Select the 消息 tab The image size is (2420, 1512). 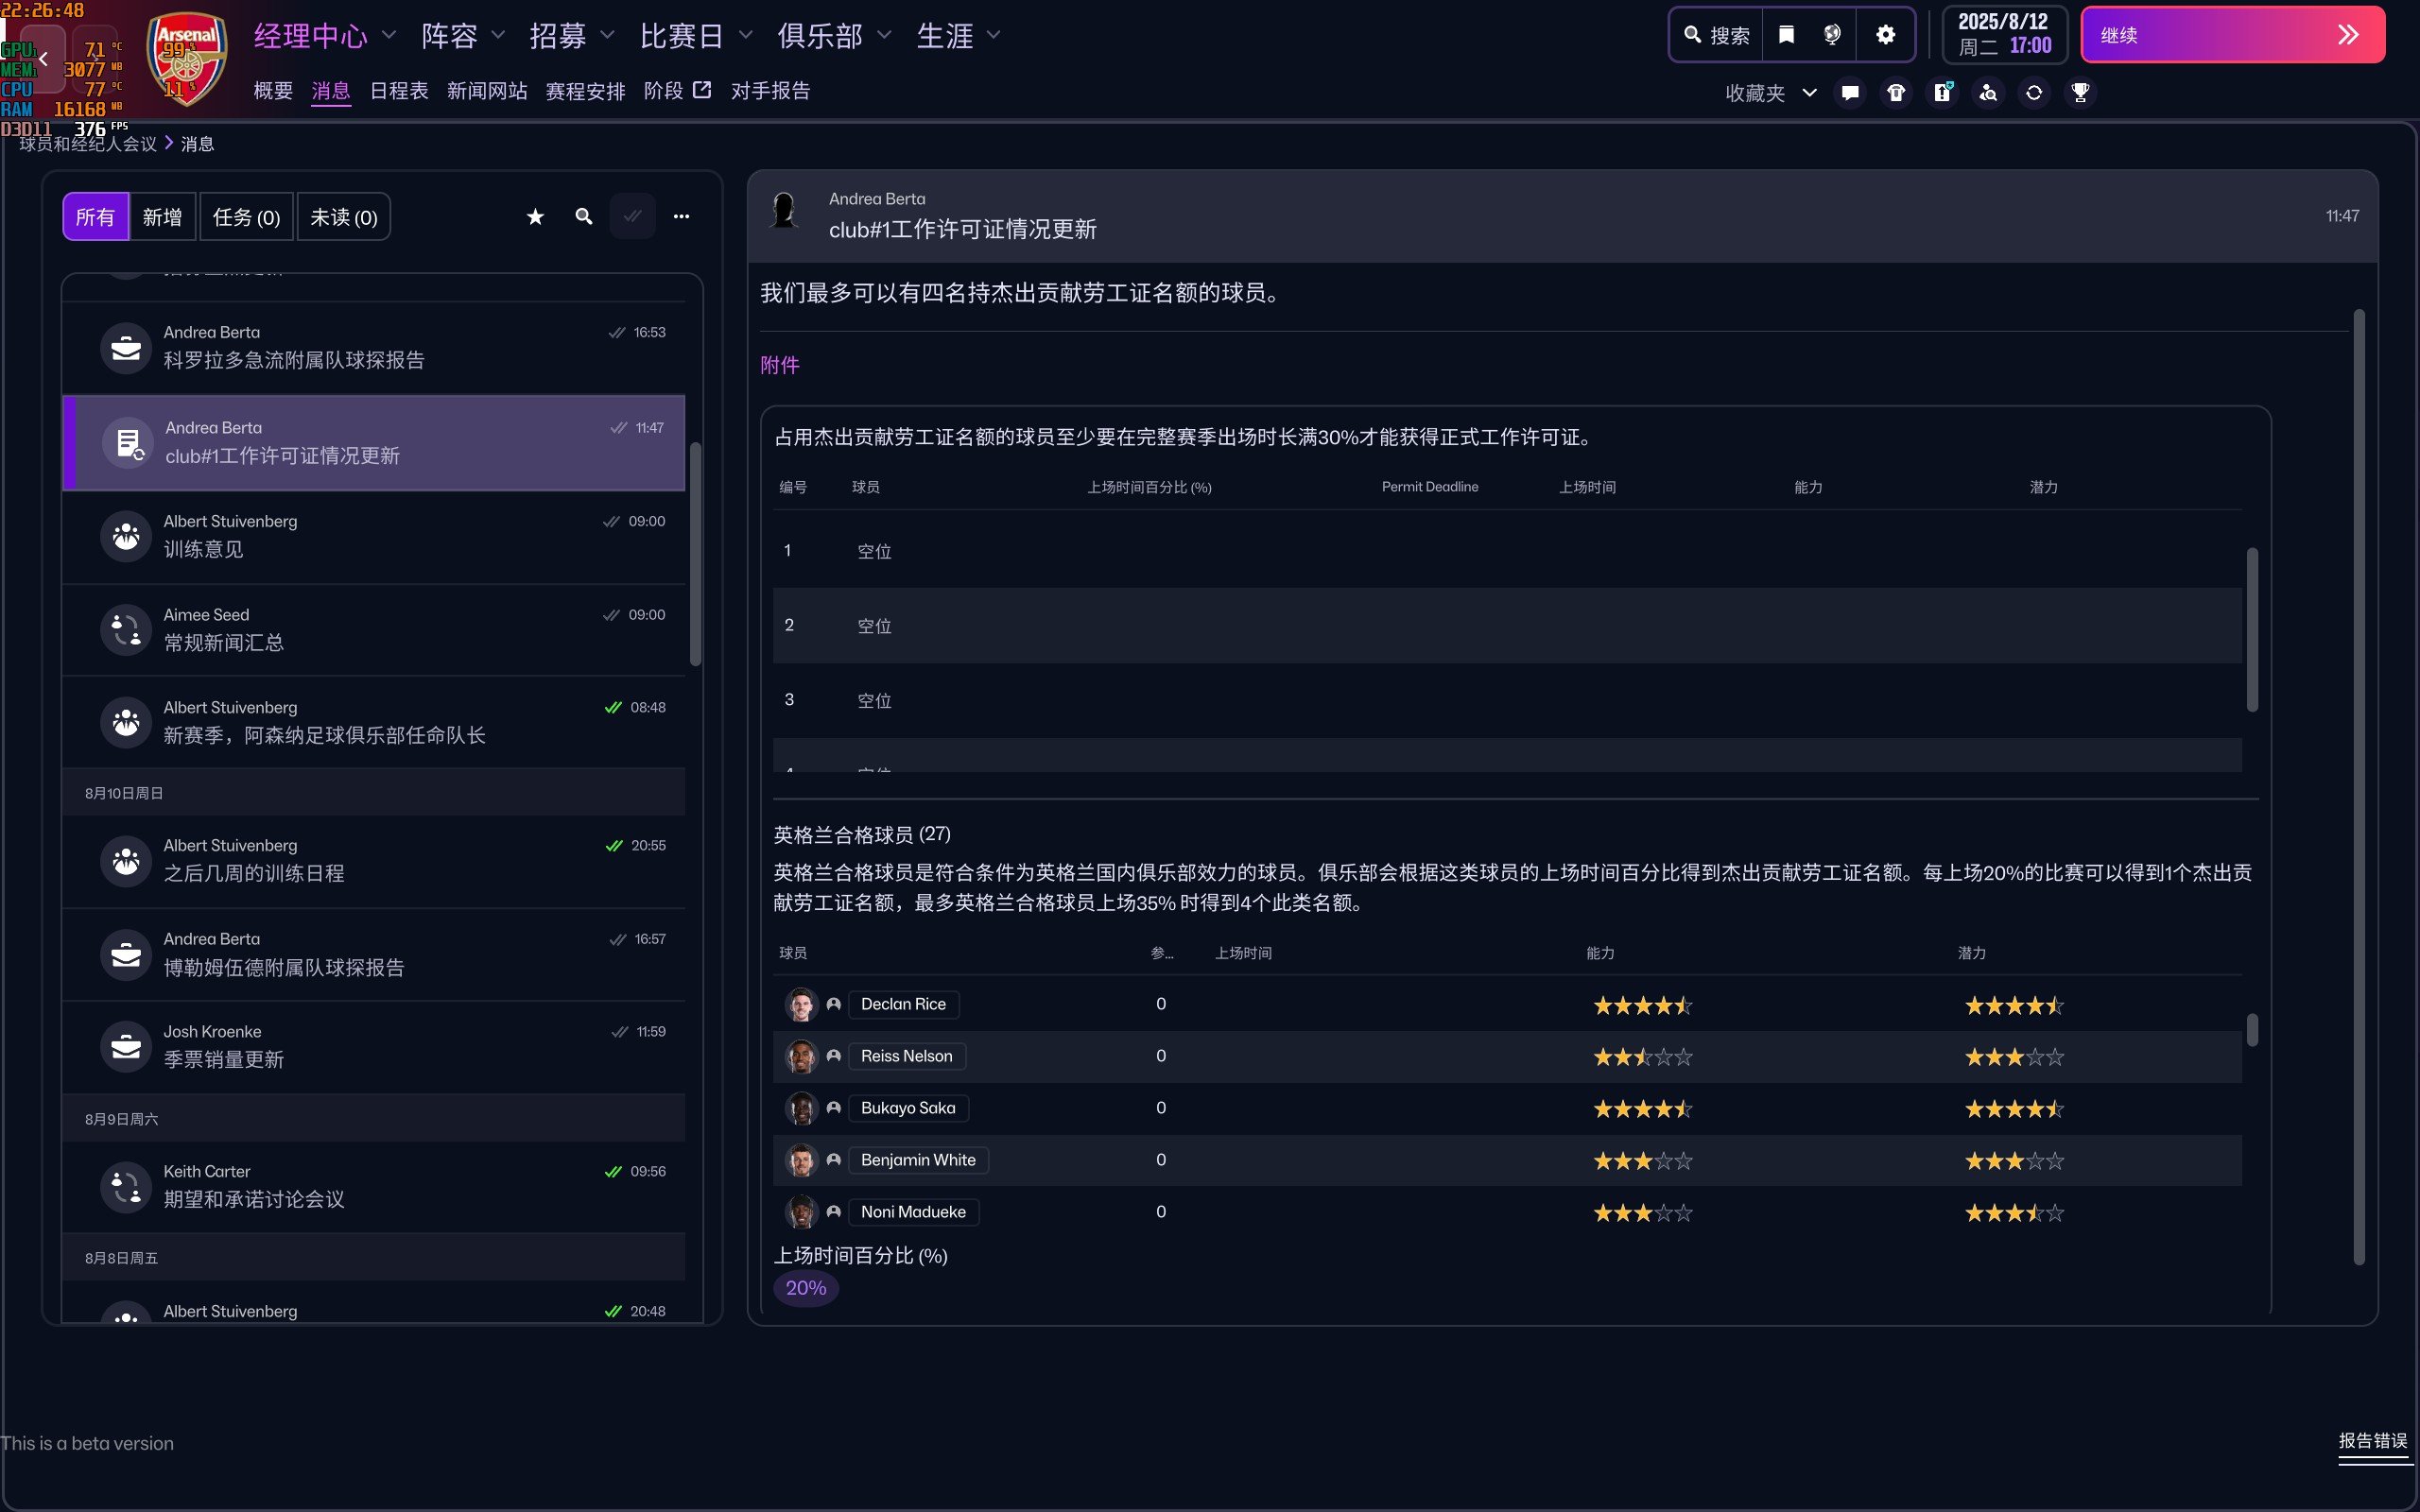[x=330, y=91]
